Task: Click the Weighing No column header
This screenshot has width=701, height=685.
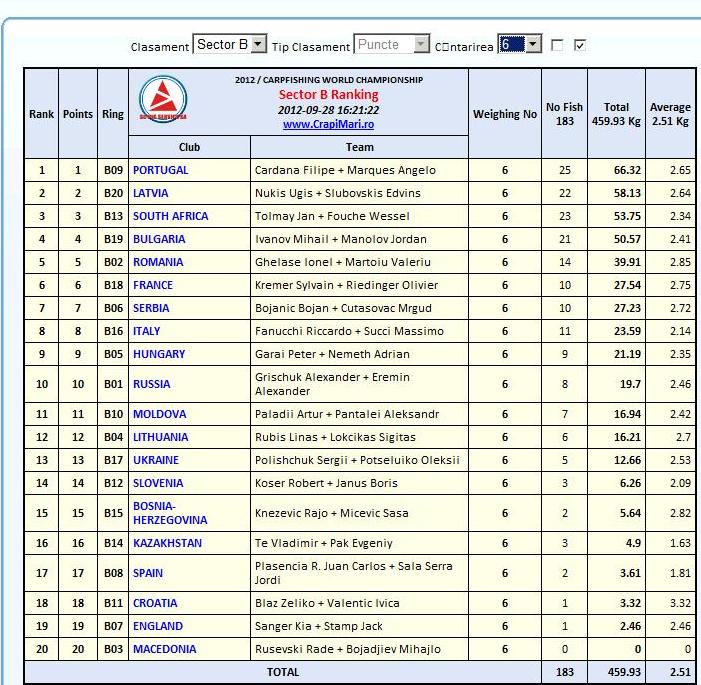Action: pos(505,114)
